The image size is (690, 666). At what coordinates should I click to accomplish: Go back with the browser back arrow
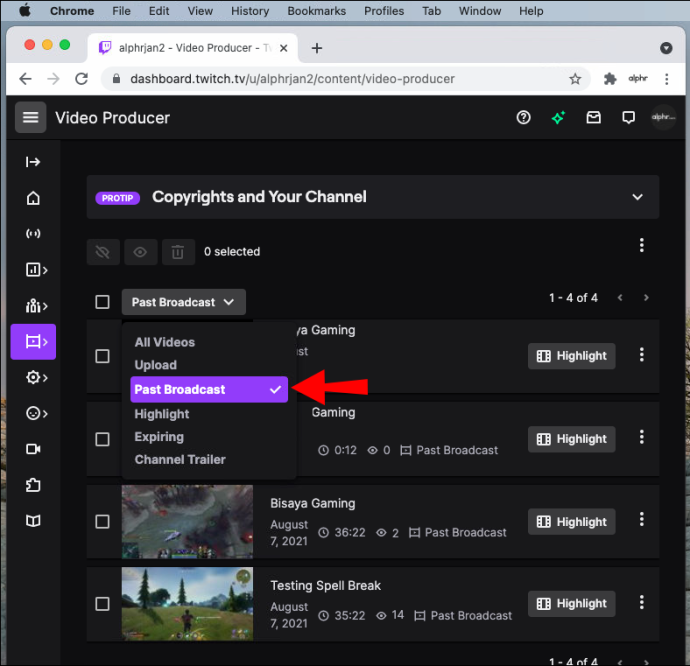26,79
